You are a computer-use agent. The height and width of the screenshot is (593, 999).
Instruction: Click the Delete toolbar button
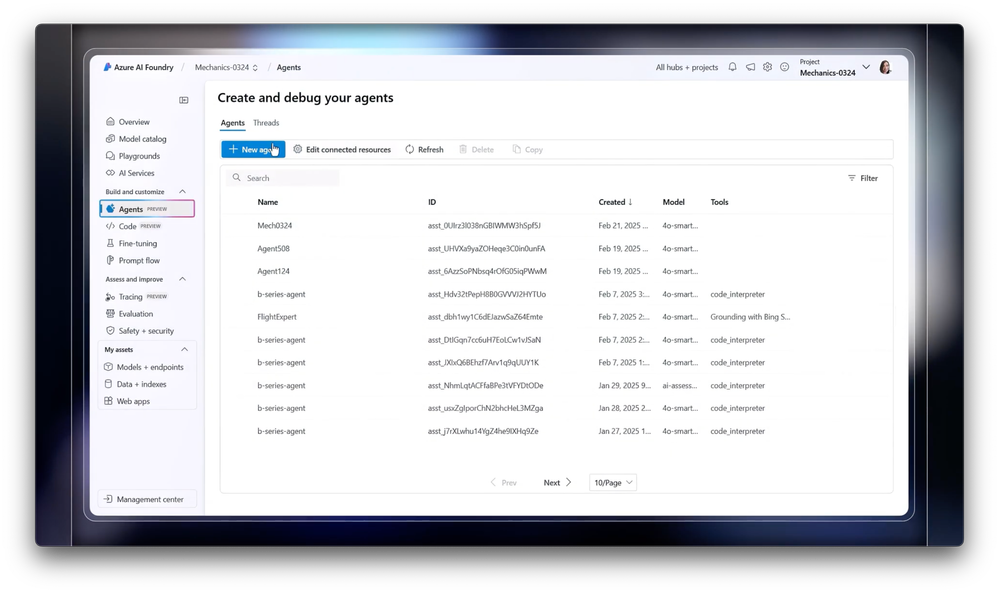click(x=477, y=150)
